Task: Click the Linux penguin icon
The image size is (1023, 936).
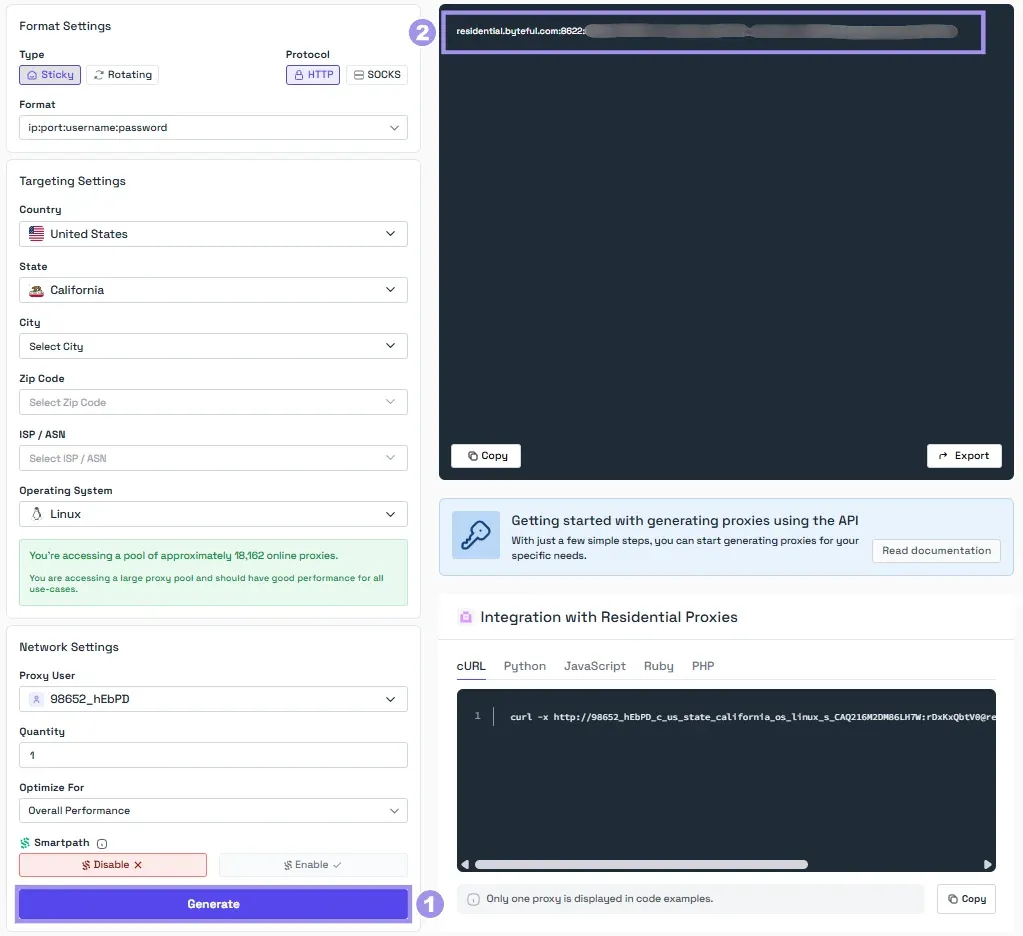Action: pyautogui.click(x=37, y=514)
